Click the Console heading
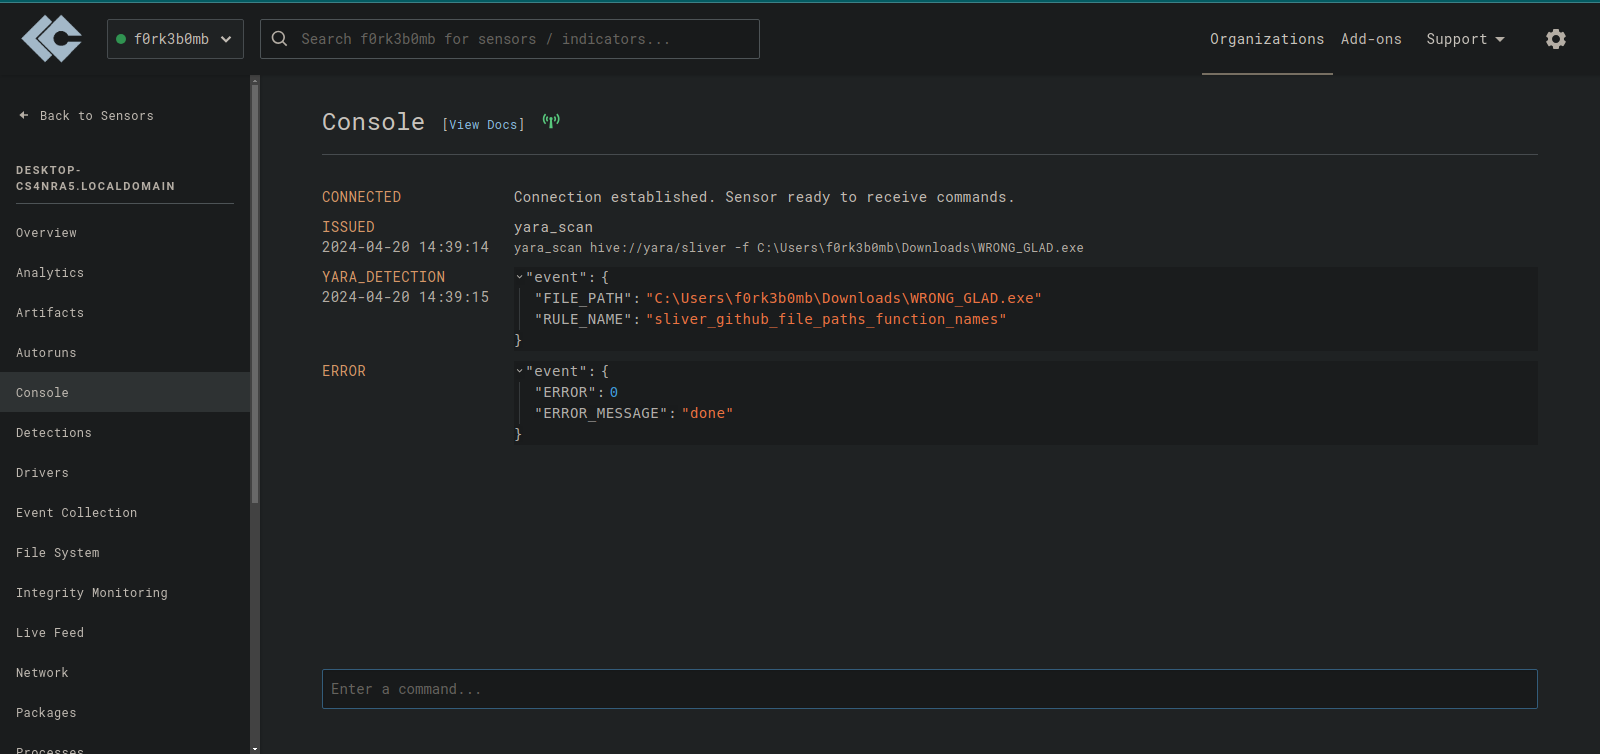The image size is (1600, 754). pyautogui.click(x=373, y=122)
